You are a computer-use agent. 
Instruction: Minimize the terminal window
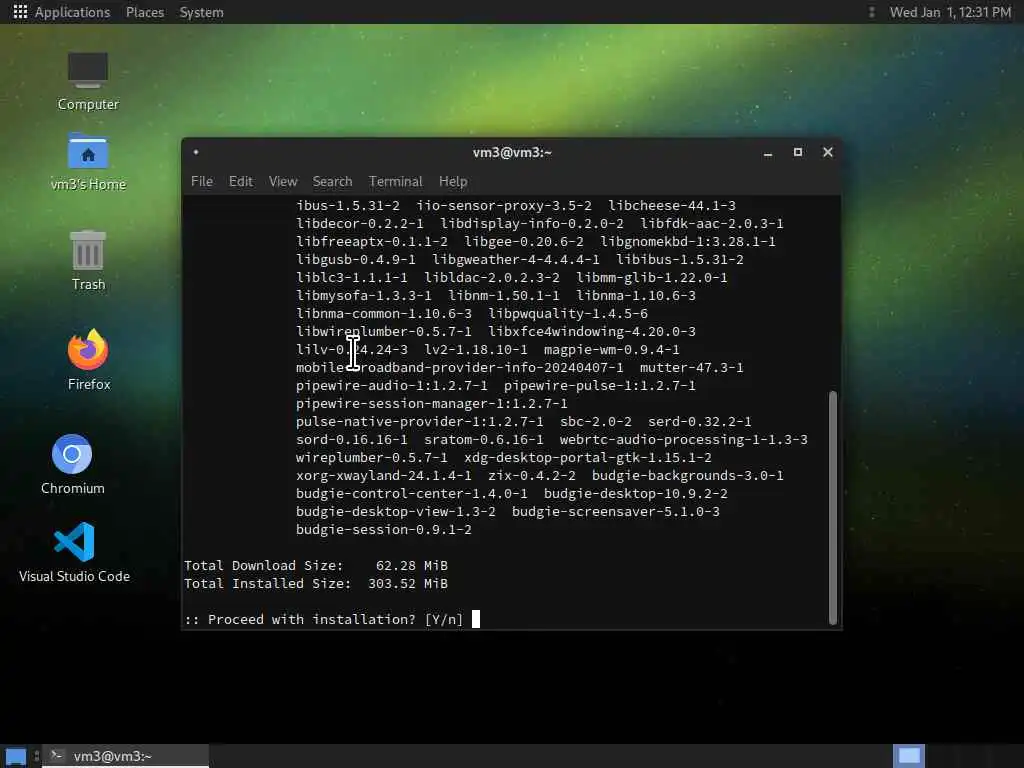tap(768, 152)
